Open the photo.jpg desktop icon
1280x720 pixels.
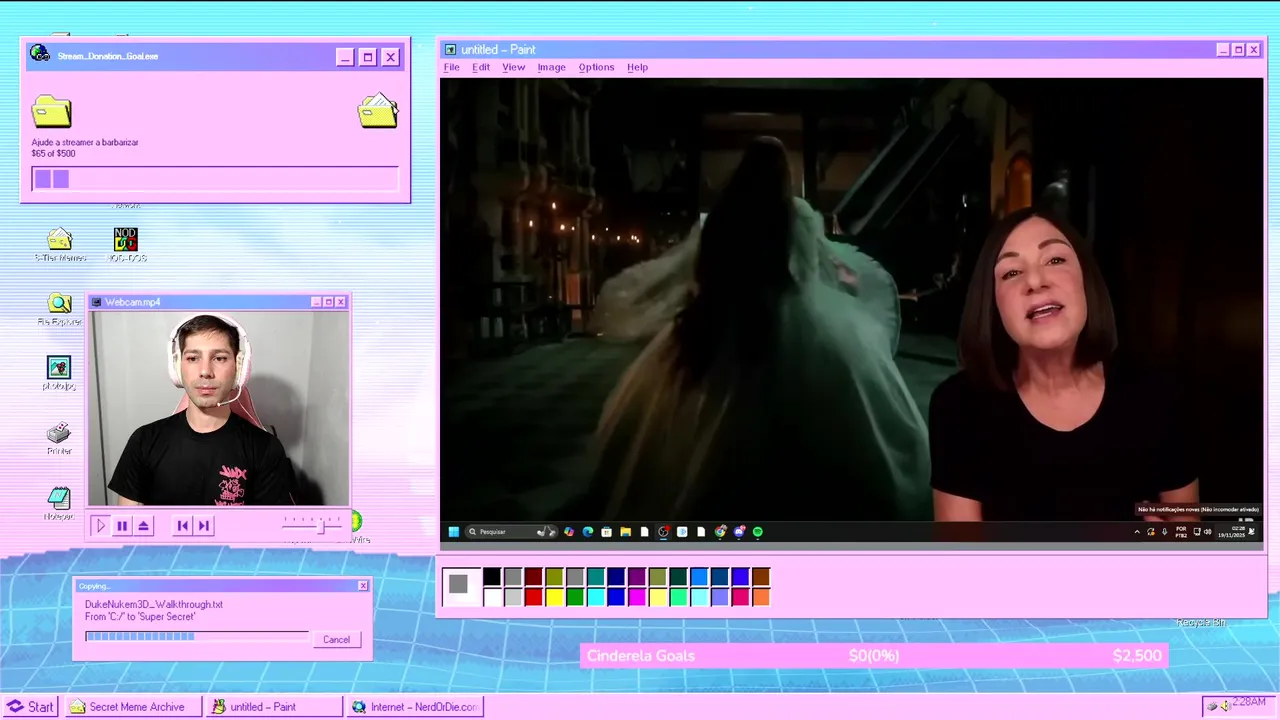[59, 374]
